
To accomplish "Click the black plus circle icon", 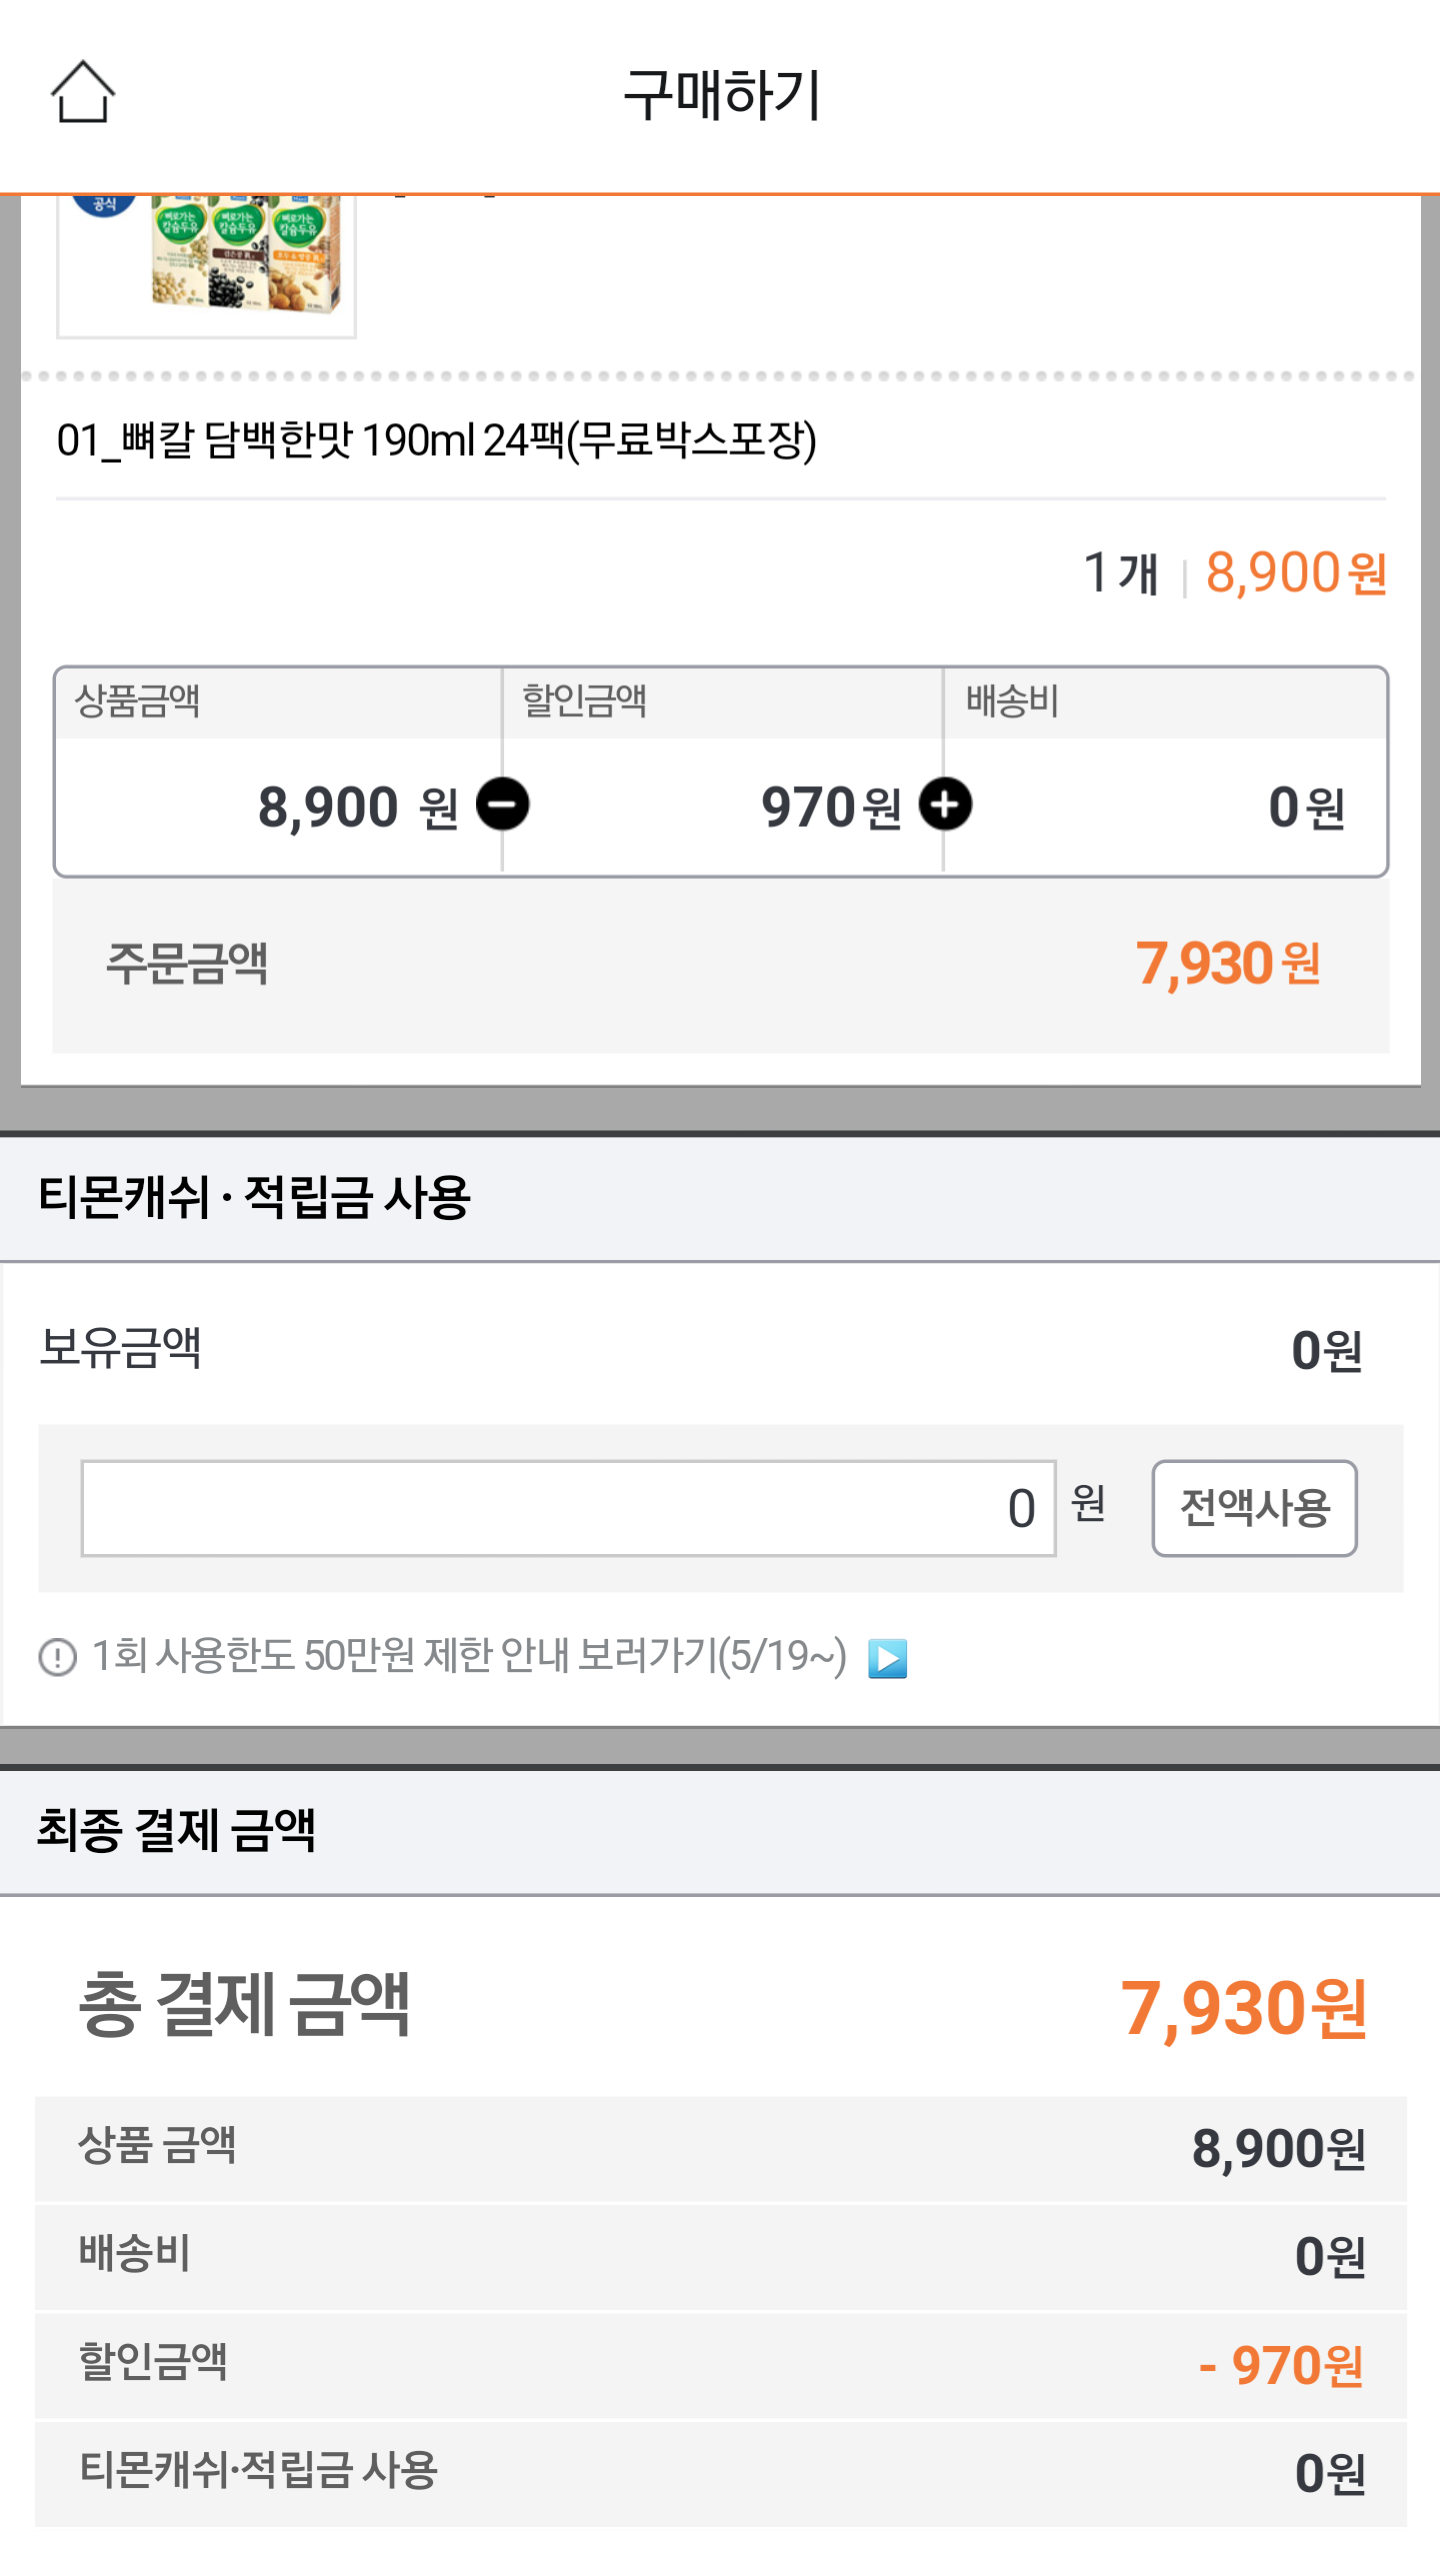I will 945,805.
